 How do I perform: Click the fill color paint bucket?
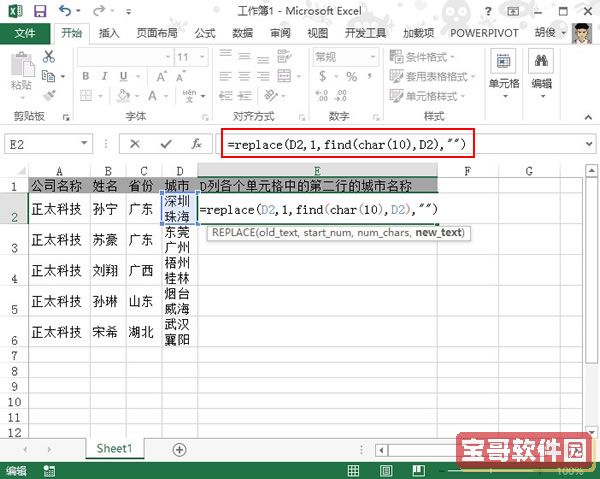(123, 95)
